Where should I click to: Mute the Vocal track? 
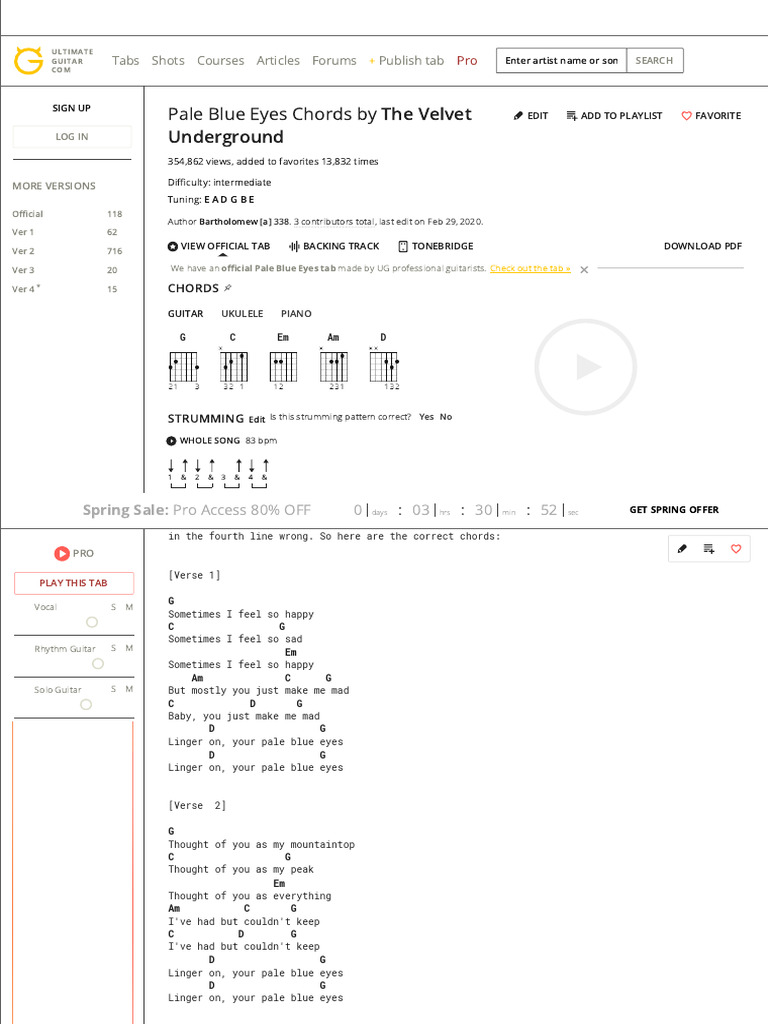129,607
